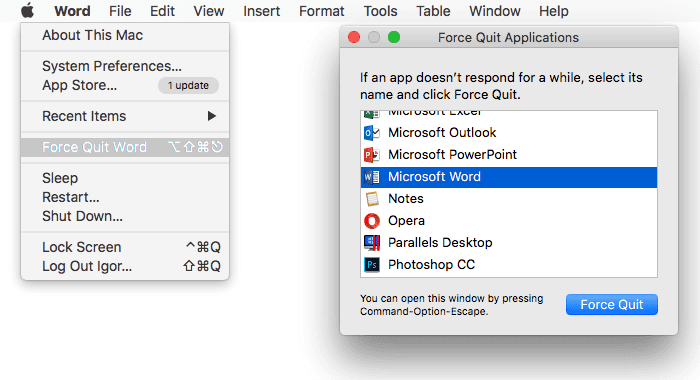Open the View menu
Image resolution: width=700 pixels, height=380 pixels.
208,11
